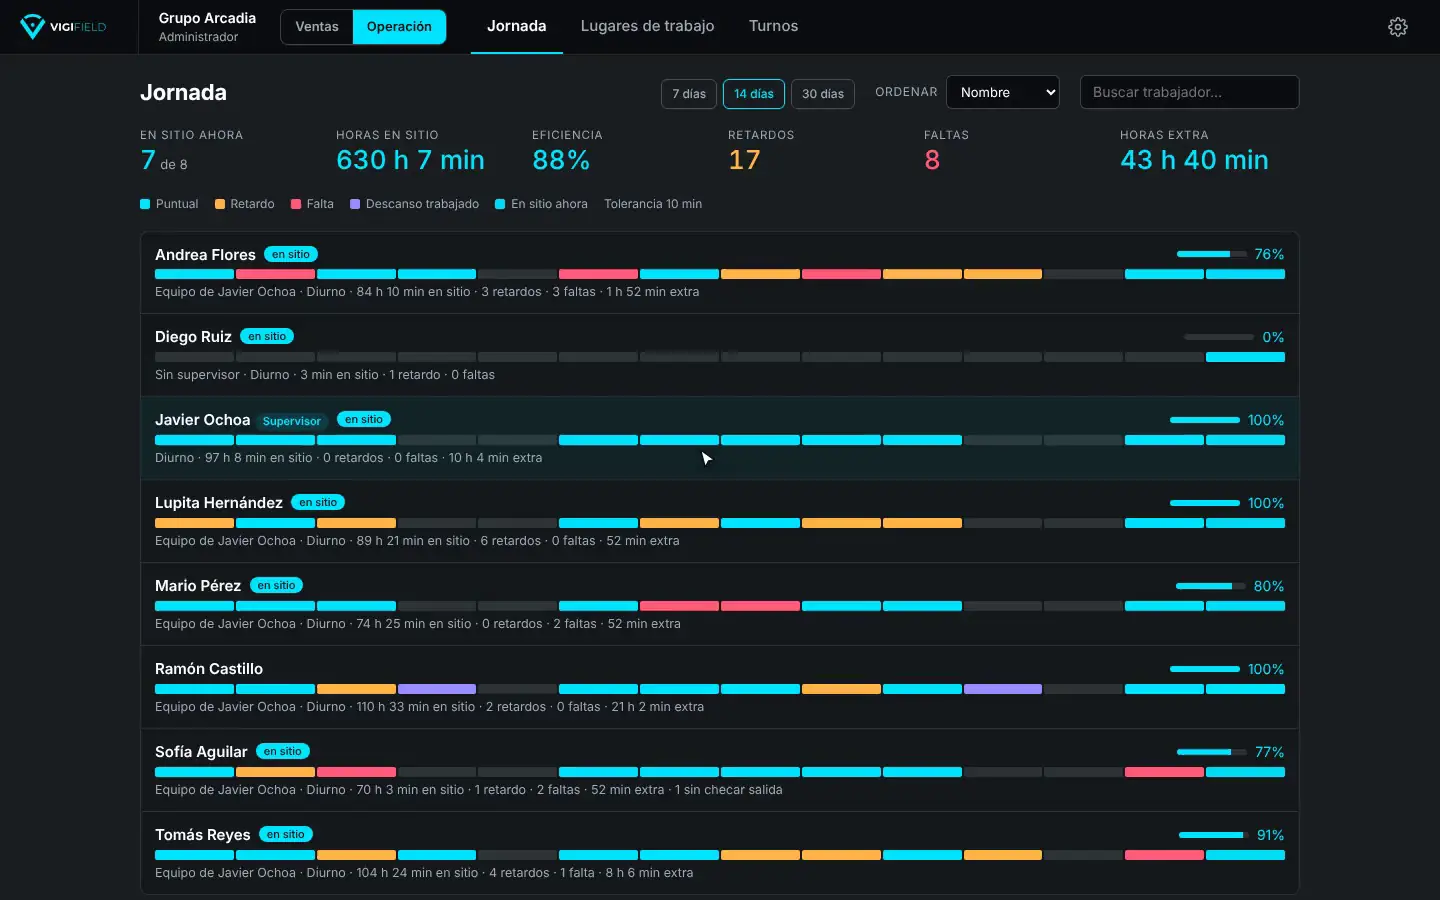Go to Lugares de trabajo tab

[x=648, y=26]
